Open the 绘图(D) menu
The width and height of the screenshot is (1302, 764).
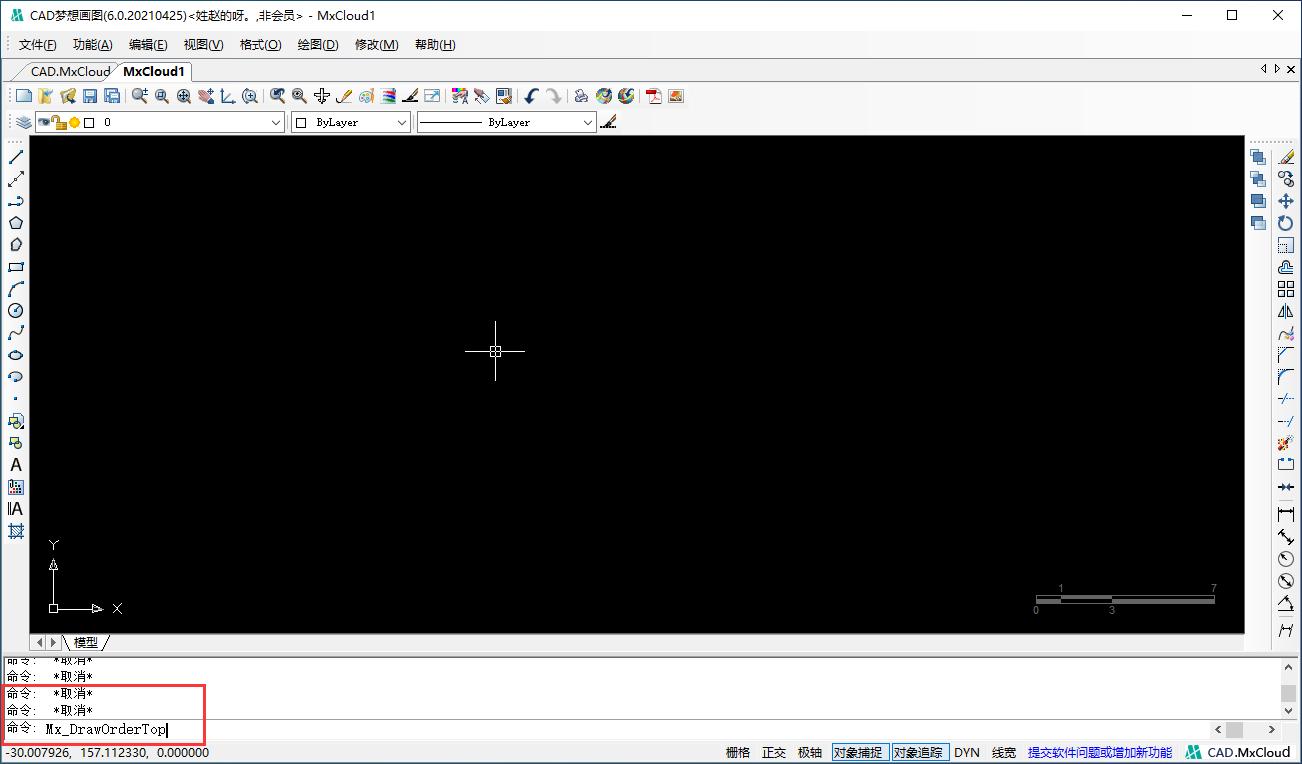pos(318,45)
